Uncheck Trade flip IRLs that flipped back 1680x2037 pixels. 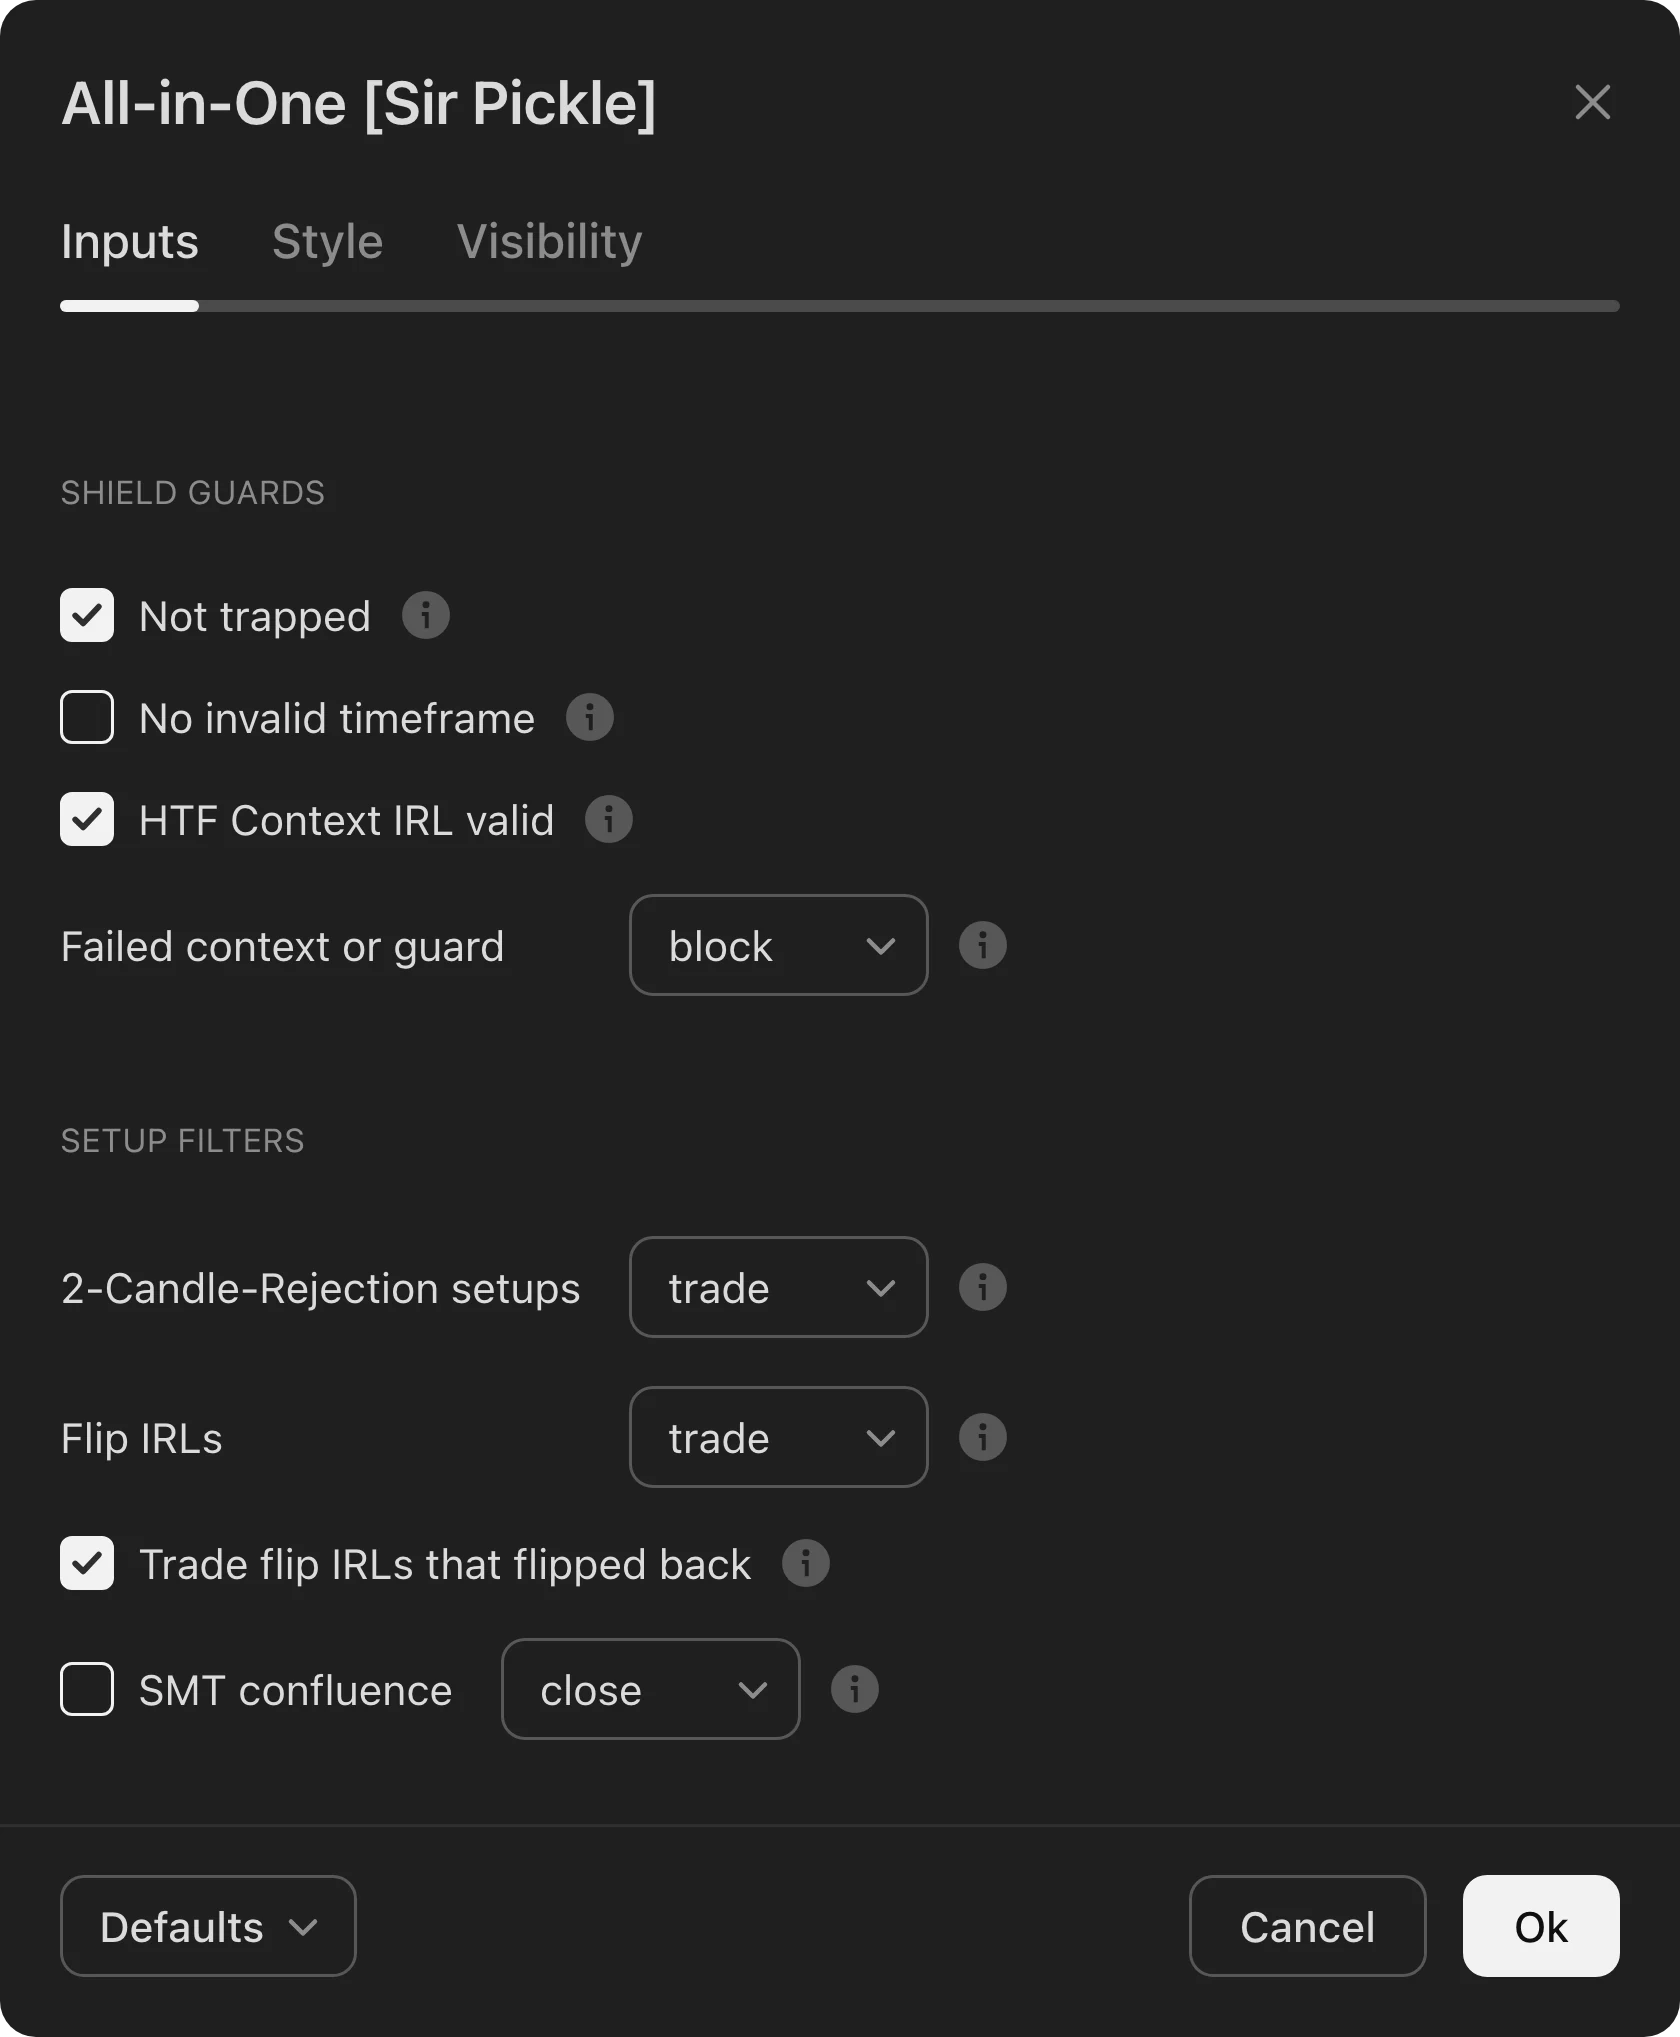(87, 1563)
